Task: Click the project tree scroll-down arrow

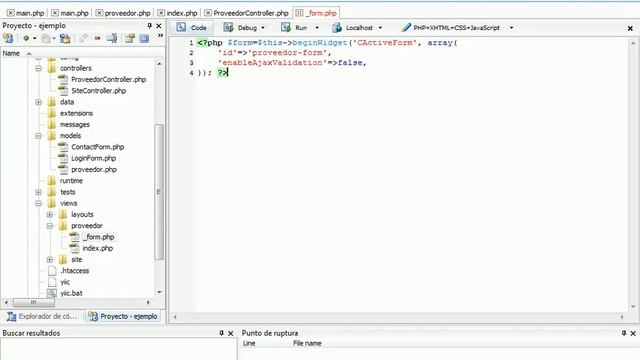Action: coord(159,292)
